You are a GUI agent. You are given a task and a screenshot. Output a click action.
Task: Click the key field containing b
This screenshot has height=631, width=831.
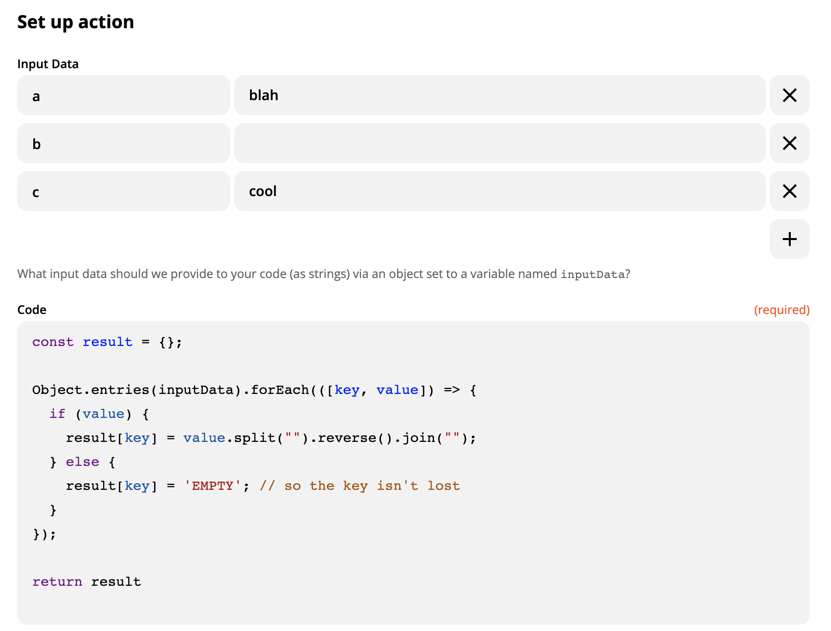(x=123, y=144)
